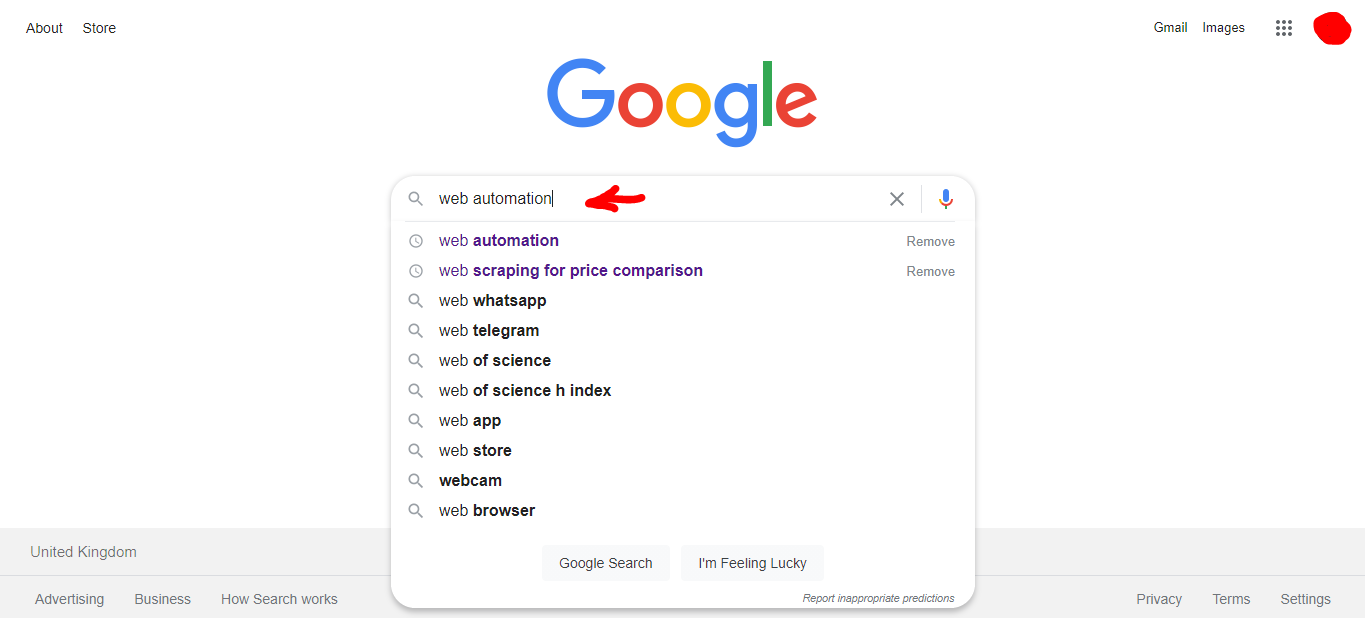Open Settings in the footer

point(1305,599)
